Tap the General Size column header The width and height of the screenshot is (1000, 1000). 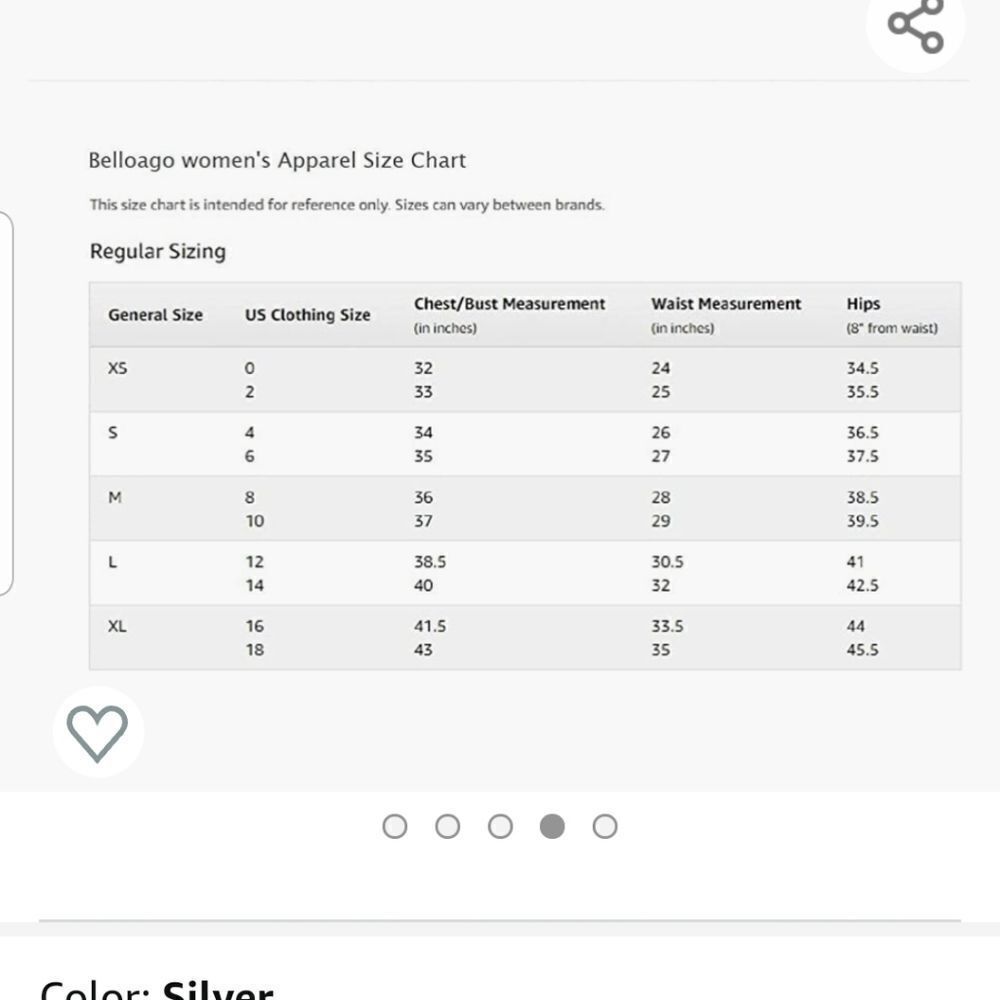(x=155, y=315)
